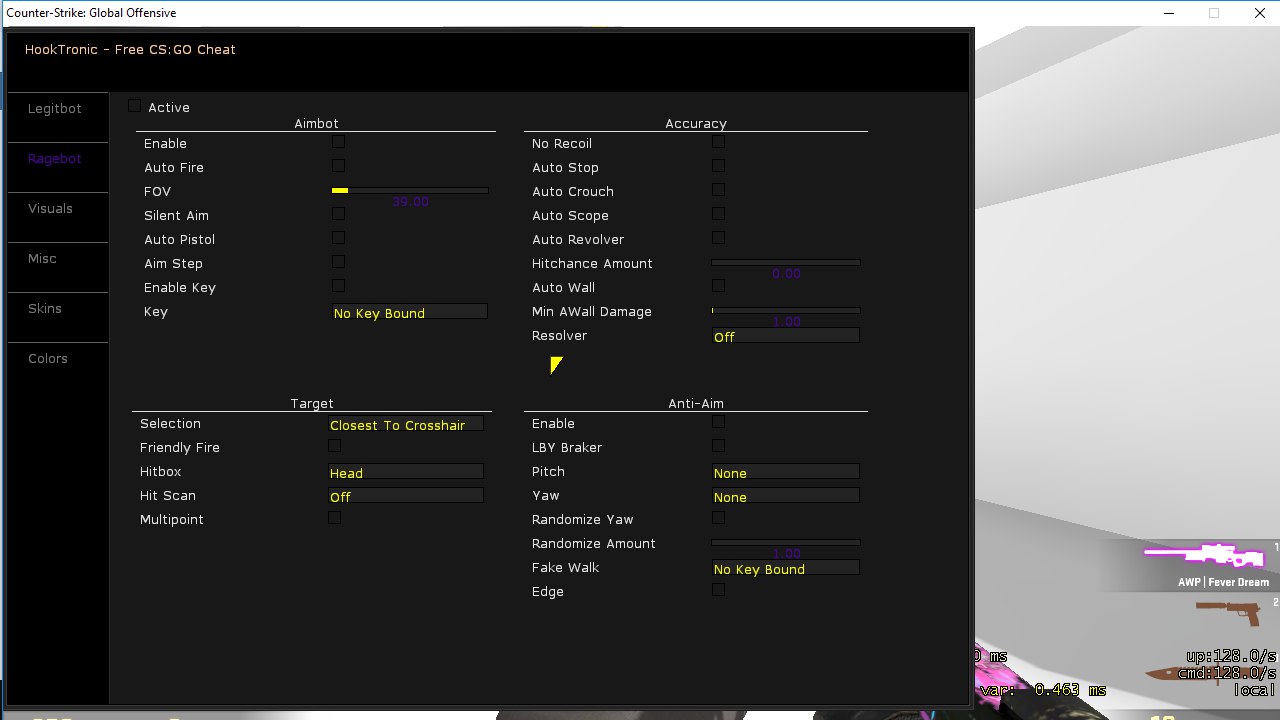The width and height of the screenshot is (1280, 720).
Task: Open the Resolver dropdown
Action: click(785, 336)
